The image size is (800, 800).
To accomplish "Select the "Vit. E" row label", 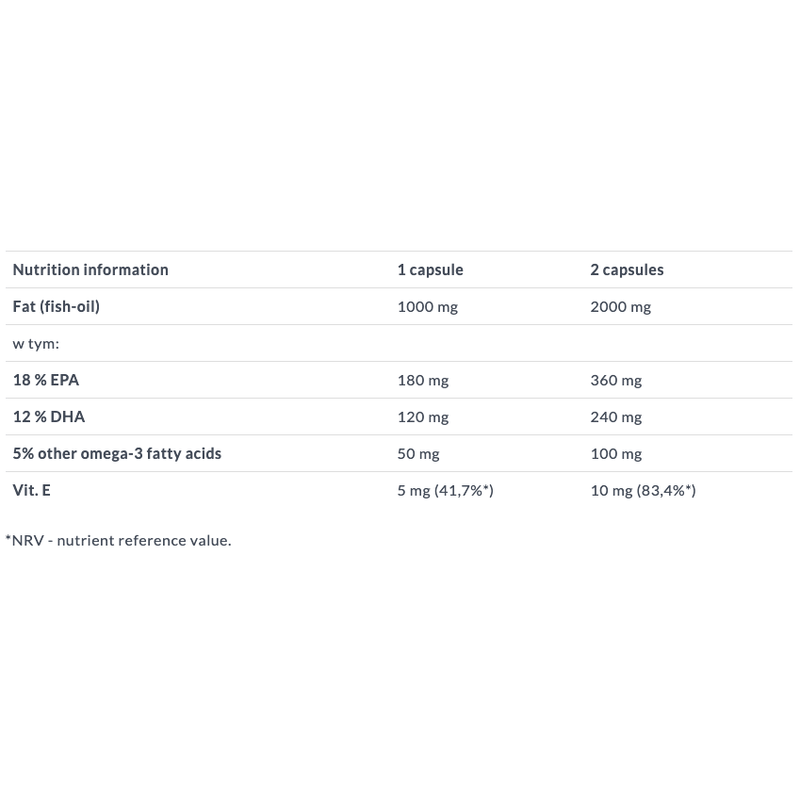I will [32, 491].
